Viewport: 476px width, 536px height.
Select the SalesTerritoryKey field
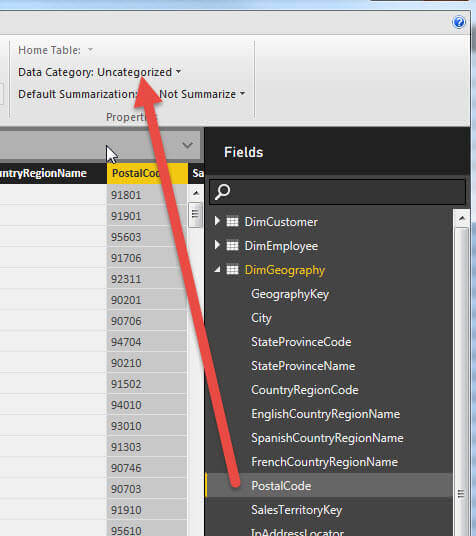point(296,510)
